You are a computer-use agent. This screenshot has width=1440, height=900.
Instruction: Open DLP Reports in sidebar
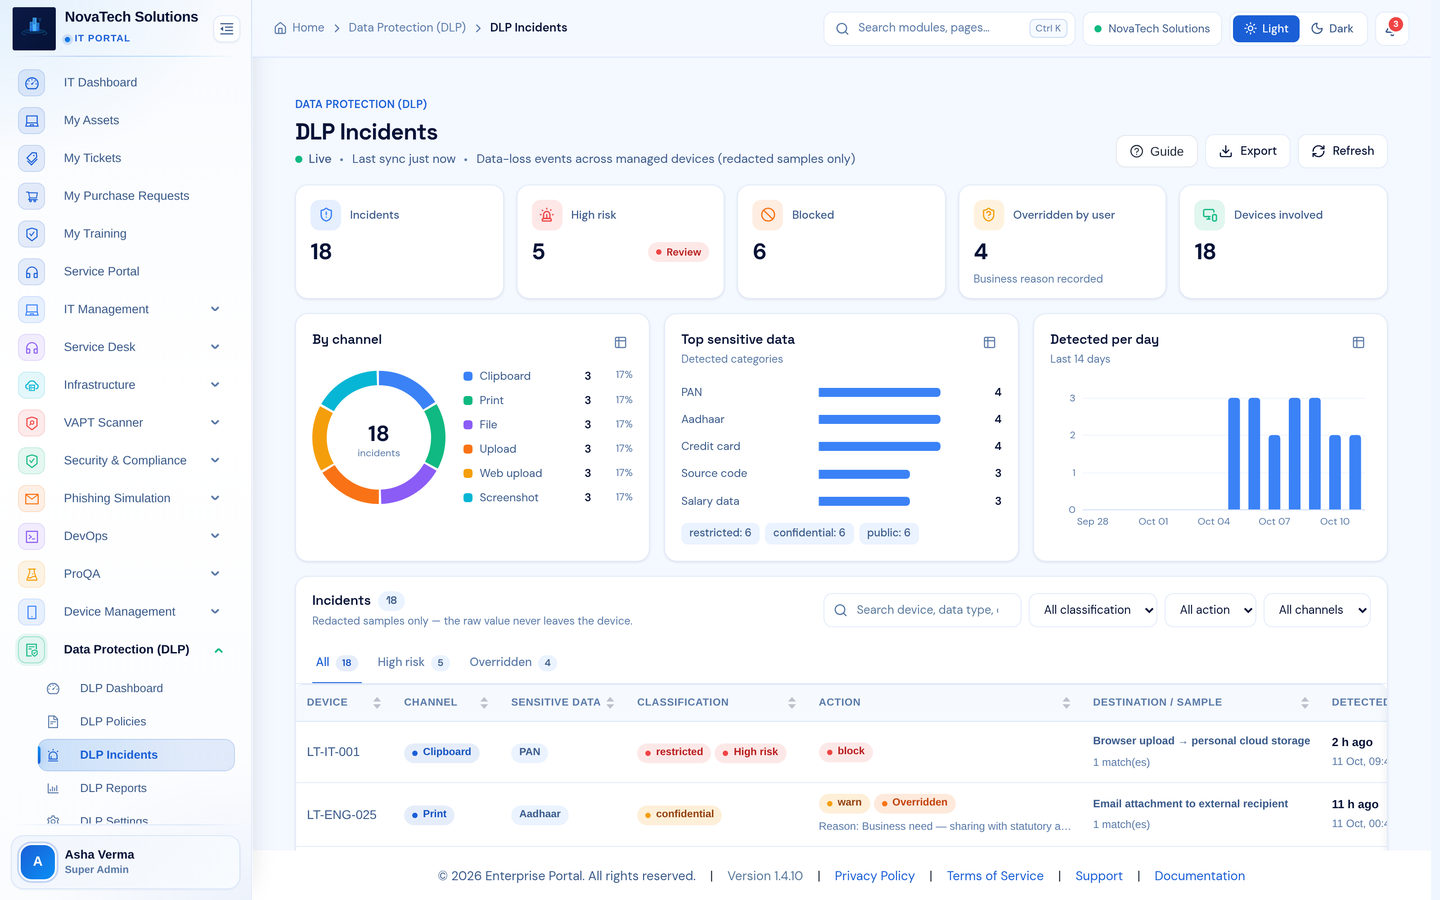pyautogui.click(x=136, y=789)
